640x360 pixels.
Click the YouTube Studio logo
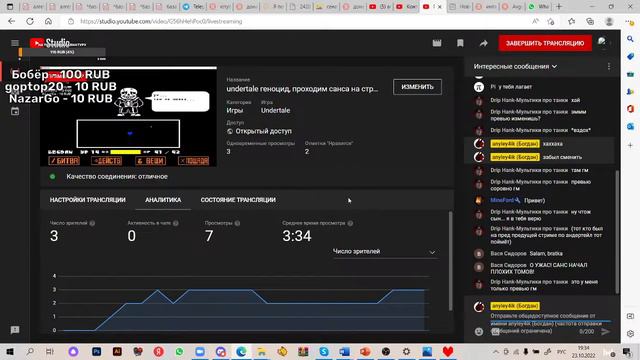tap(50, 43)
